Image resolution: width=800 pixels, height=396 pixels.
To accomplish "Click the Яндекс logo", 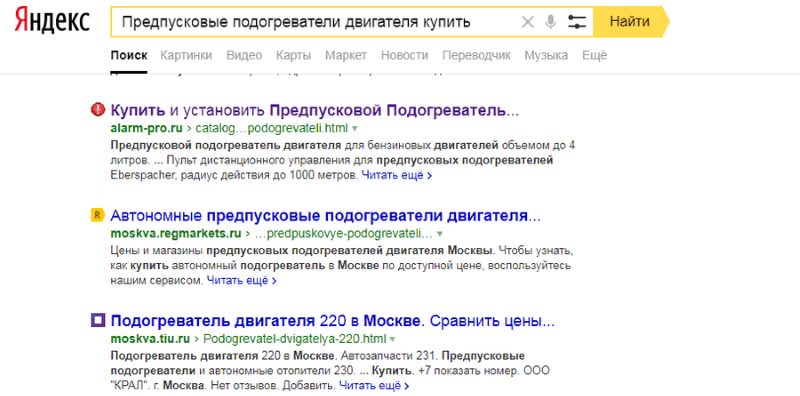I will pos(52,20).
